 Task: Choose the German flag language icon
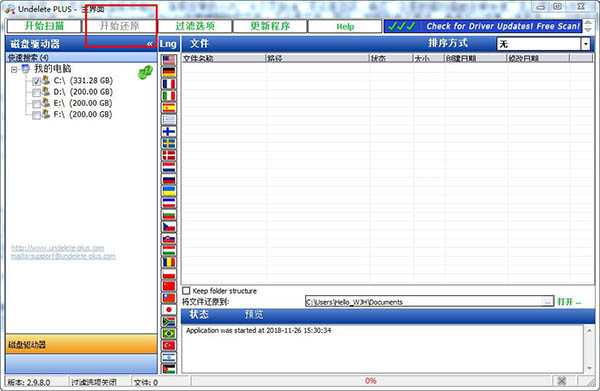(169, 72)
